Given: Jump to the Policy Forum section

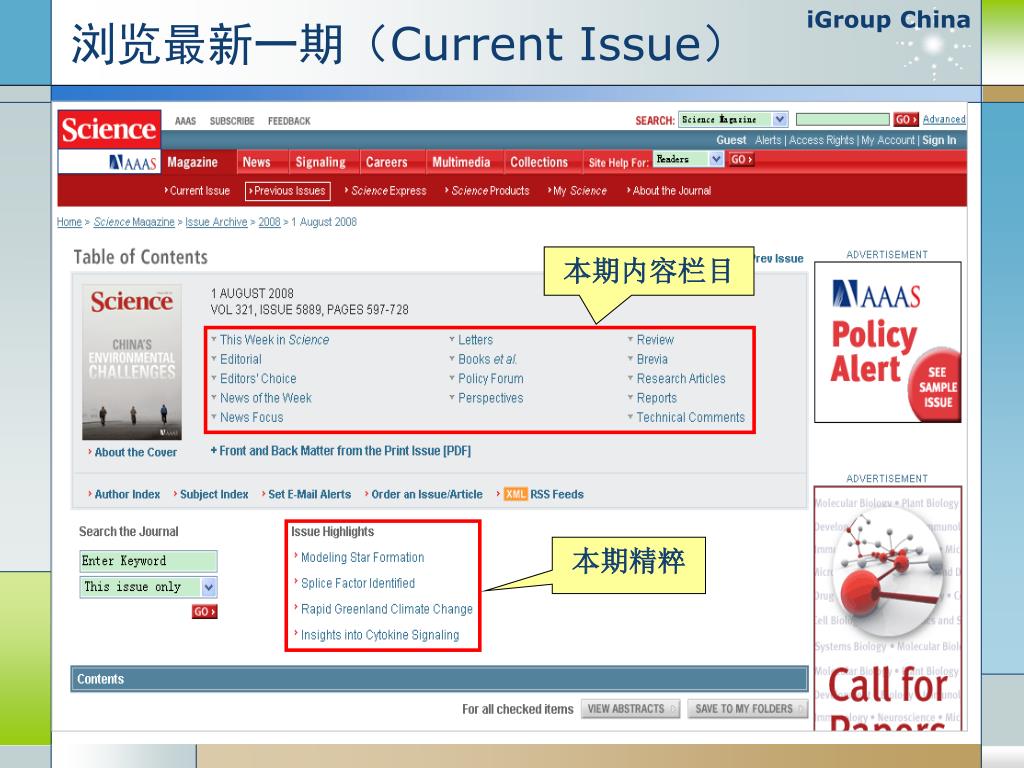Looking at the screenshot, I should click(x=490, y=379).
